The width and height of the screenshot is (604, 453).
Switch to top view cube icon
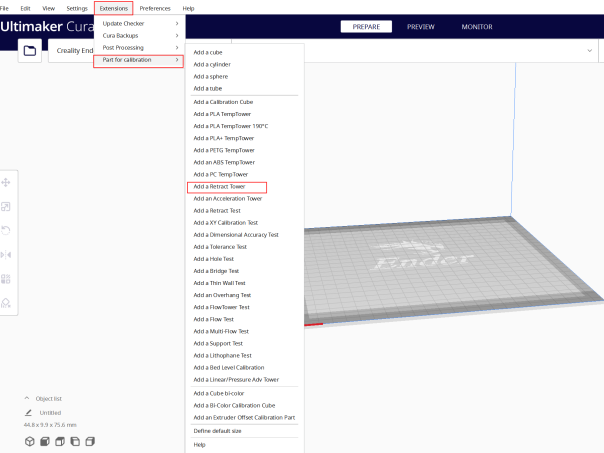click(x=60, y=441)
